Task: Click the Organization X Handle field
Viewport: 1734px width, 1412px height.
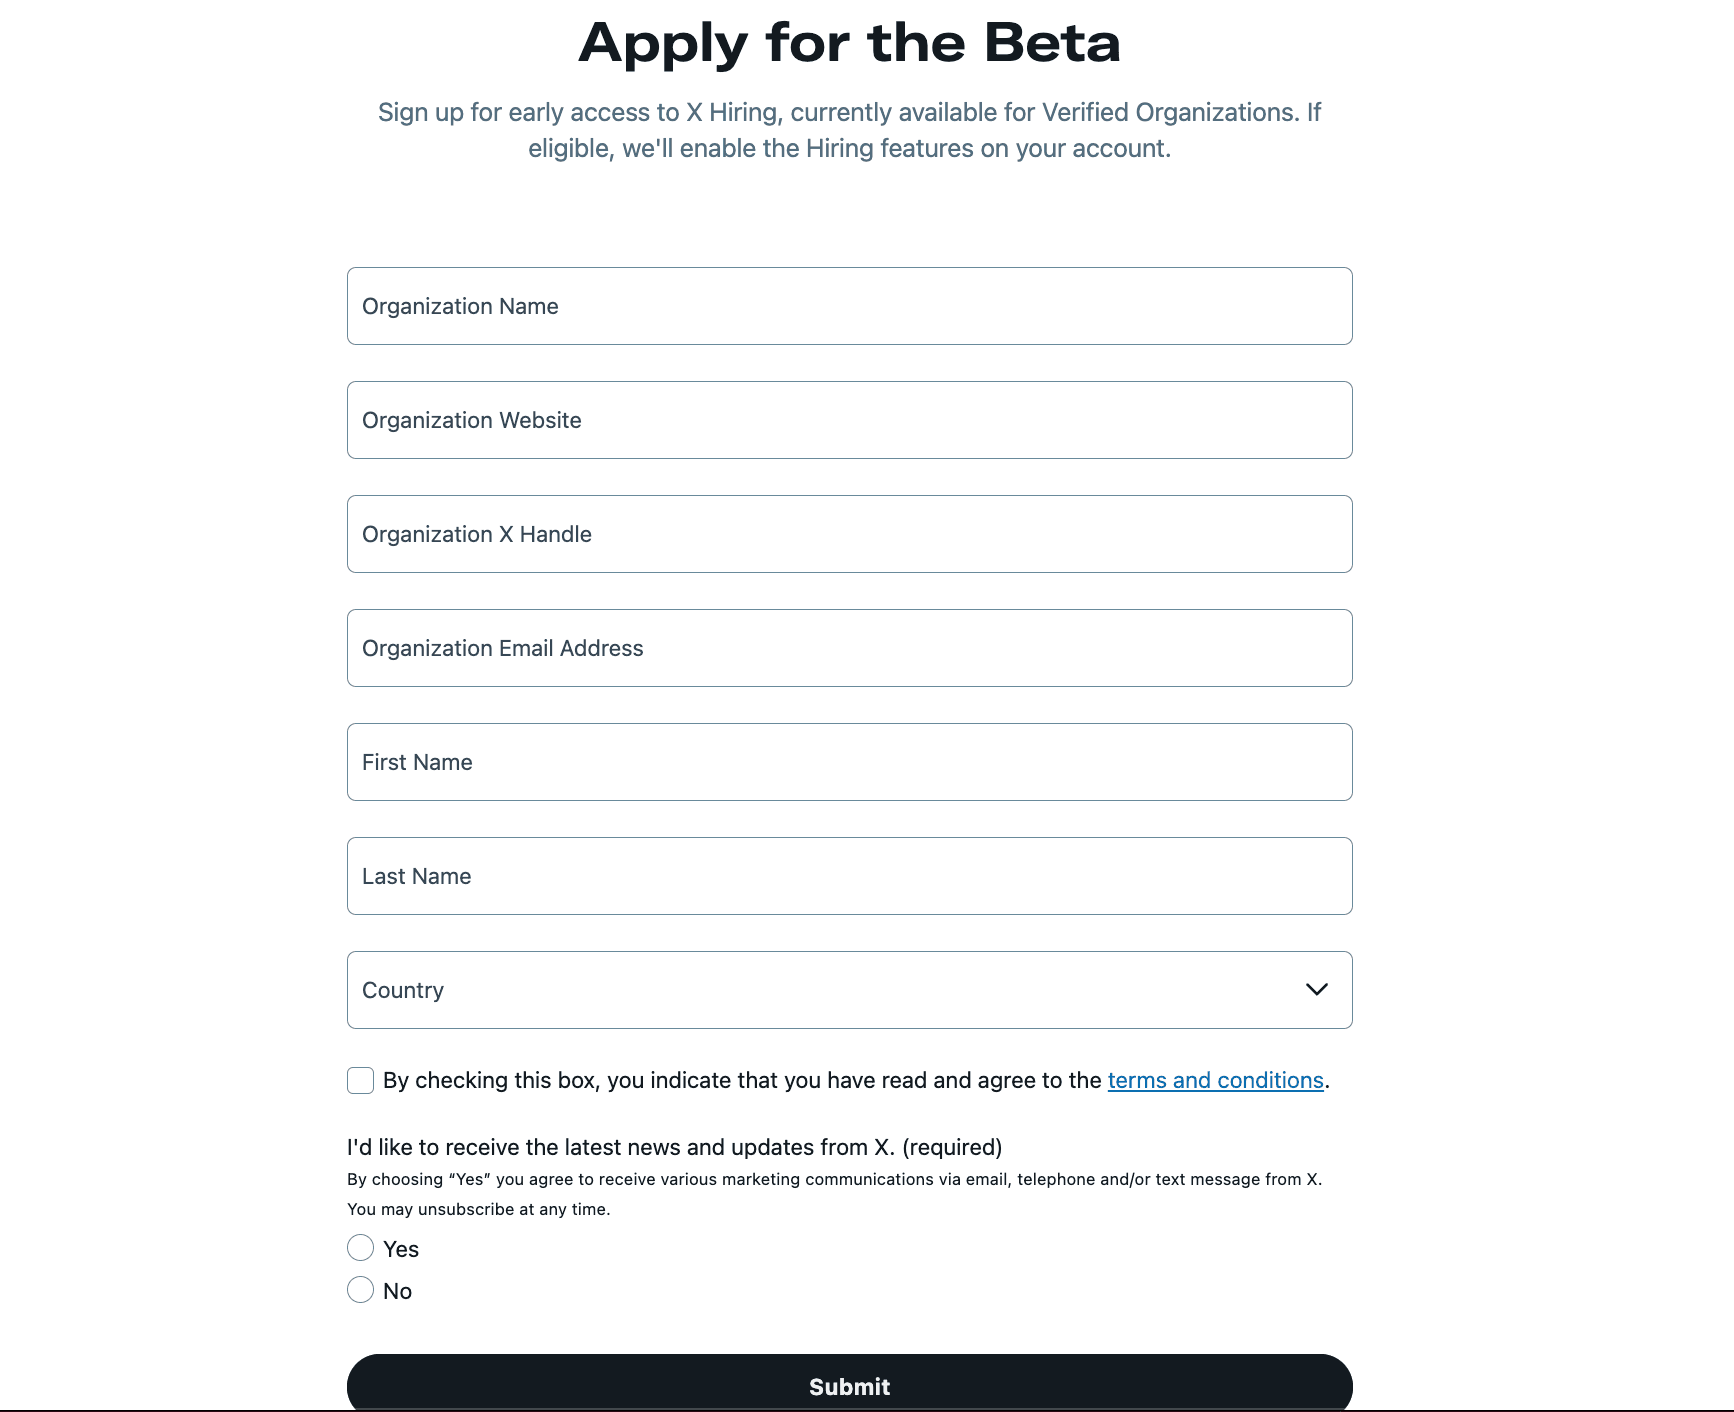Action: [849, 533]
